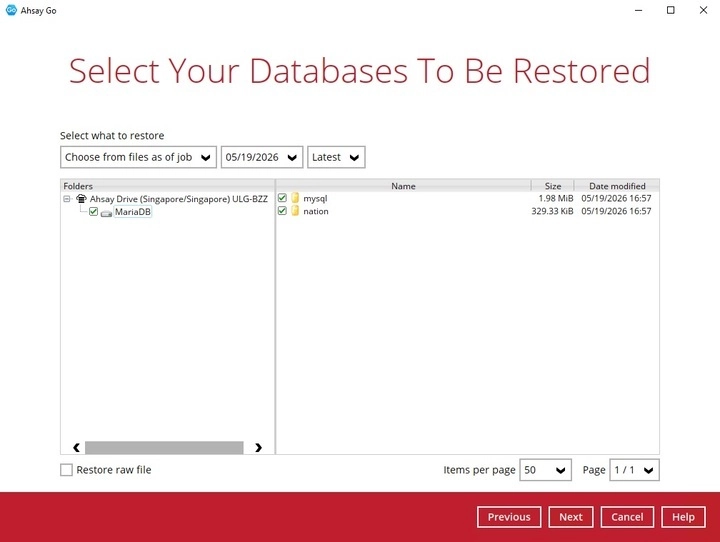The height and width of the screenshot is (542, 720).
Task: Click the mysql database icon
Action: point(295,198)
